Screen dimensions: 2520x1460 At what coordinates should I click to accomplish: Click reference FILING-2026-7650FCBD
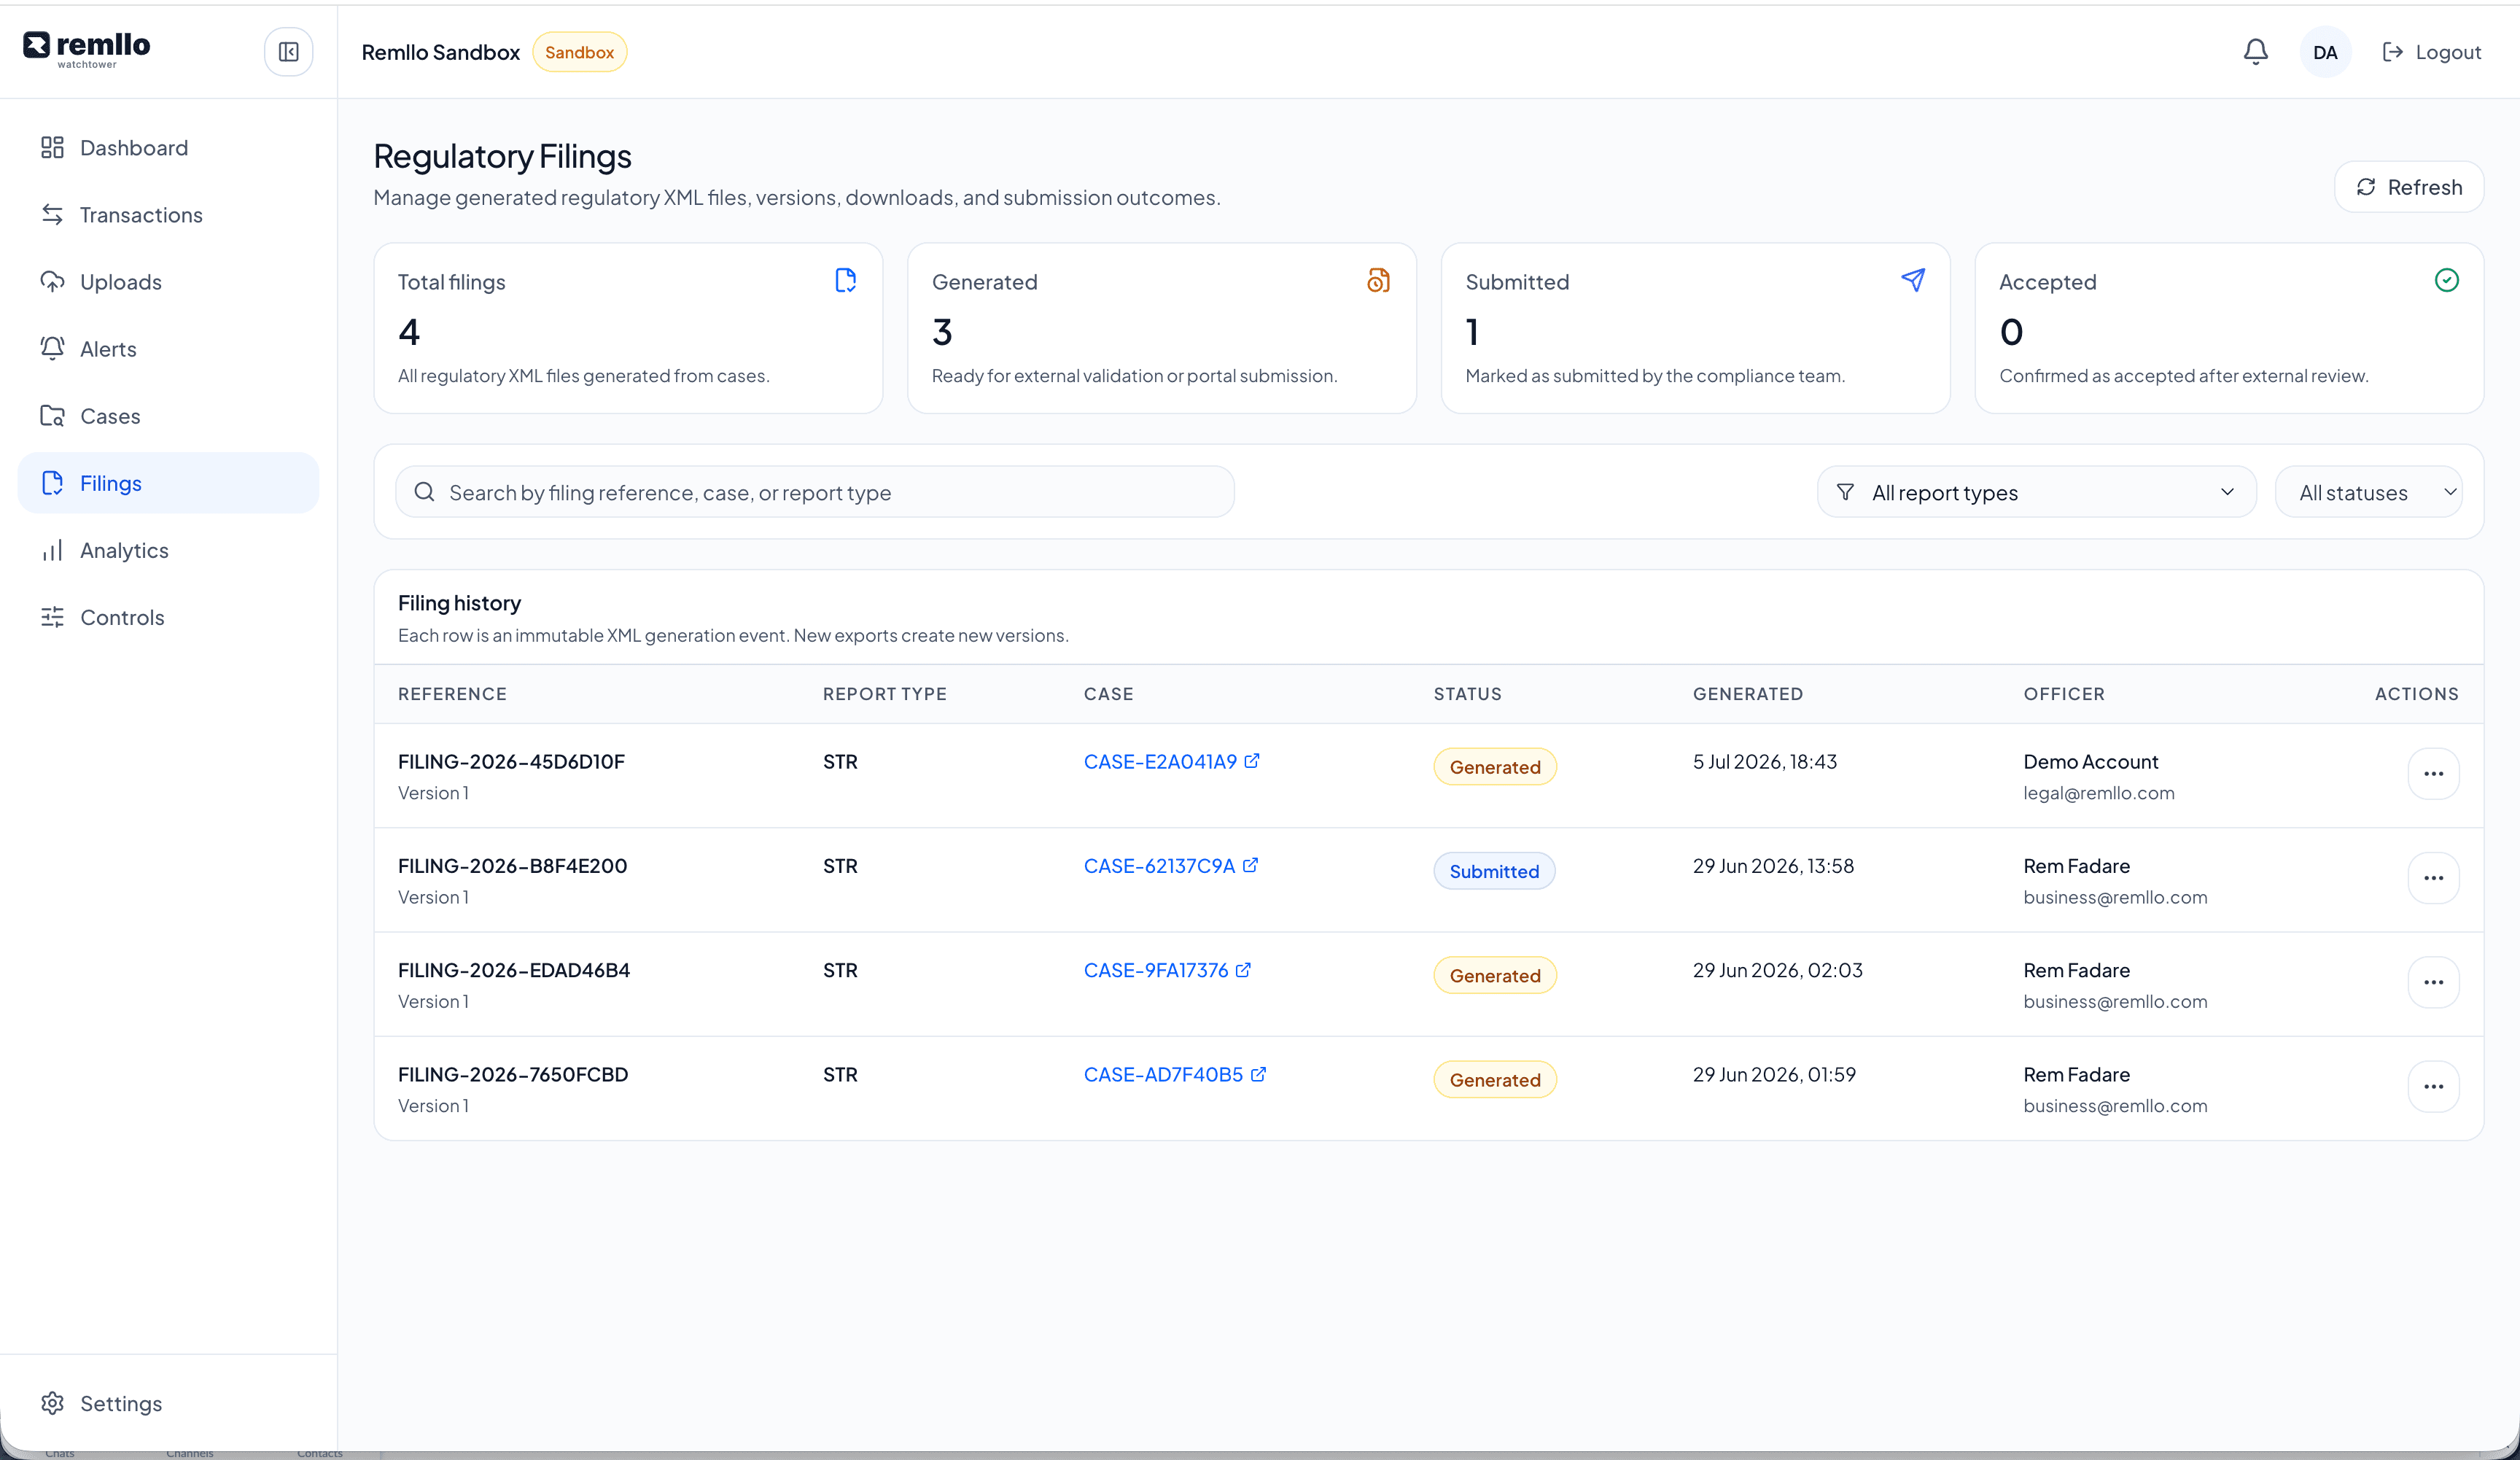coord(513,1074)
